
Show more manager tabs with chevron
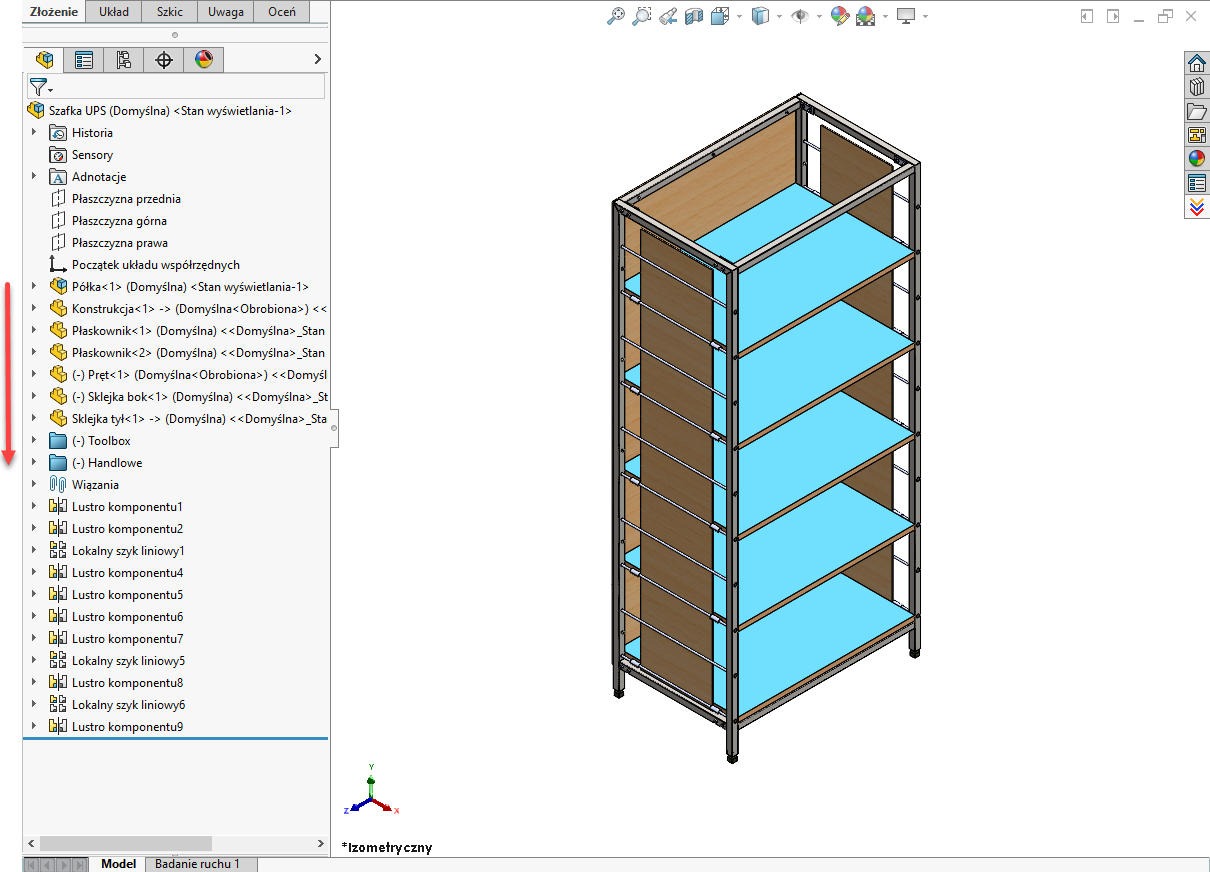click(x=318, y=60)
